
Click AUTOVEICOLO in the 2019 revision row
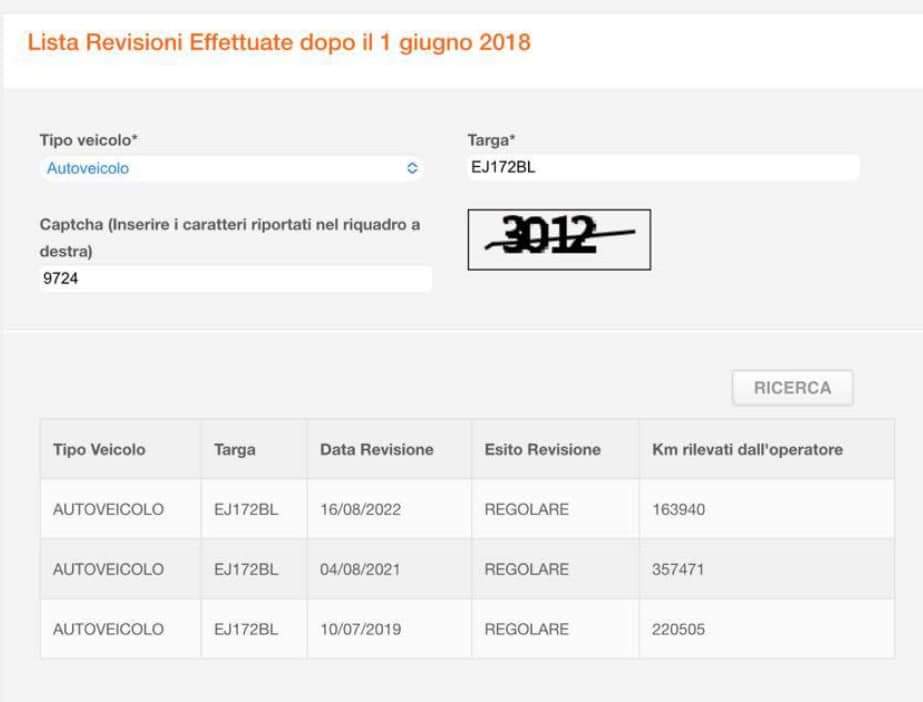pyautogui.click(x=108, y=630)
